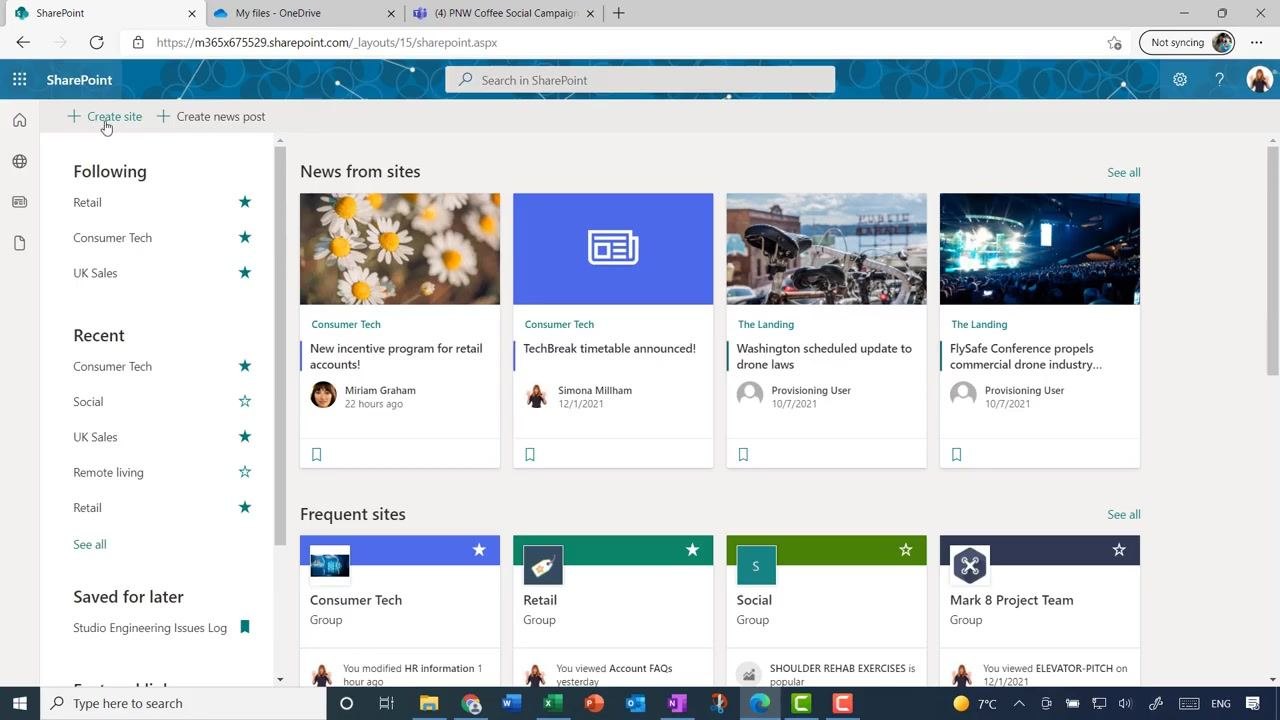Image resolution: width=1280 pixels, height=720 pixels.
Task: Toggle star on Consumer Tech frequent site card
Action: point(479,550)
